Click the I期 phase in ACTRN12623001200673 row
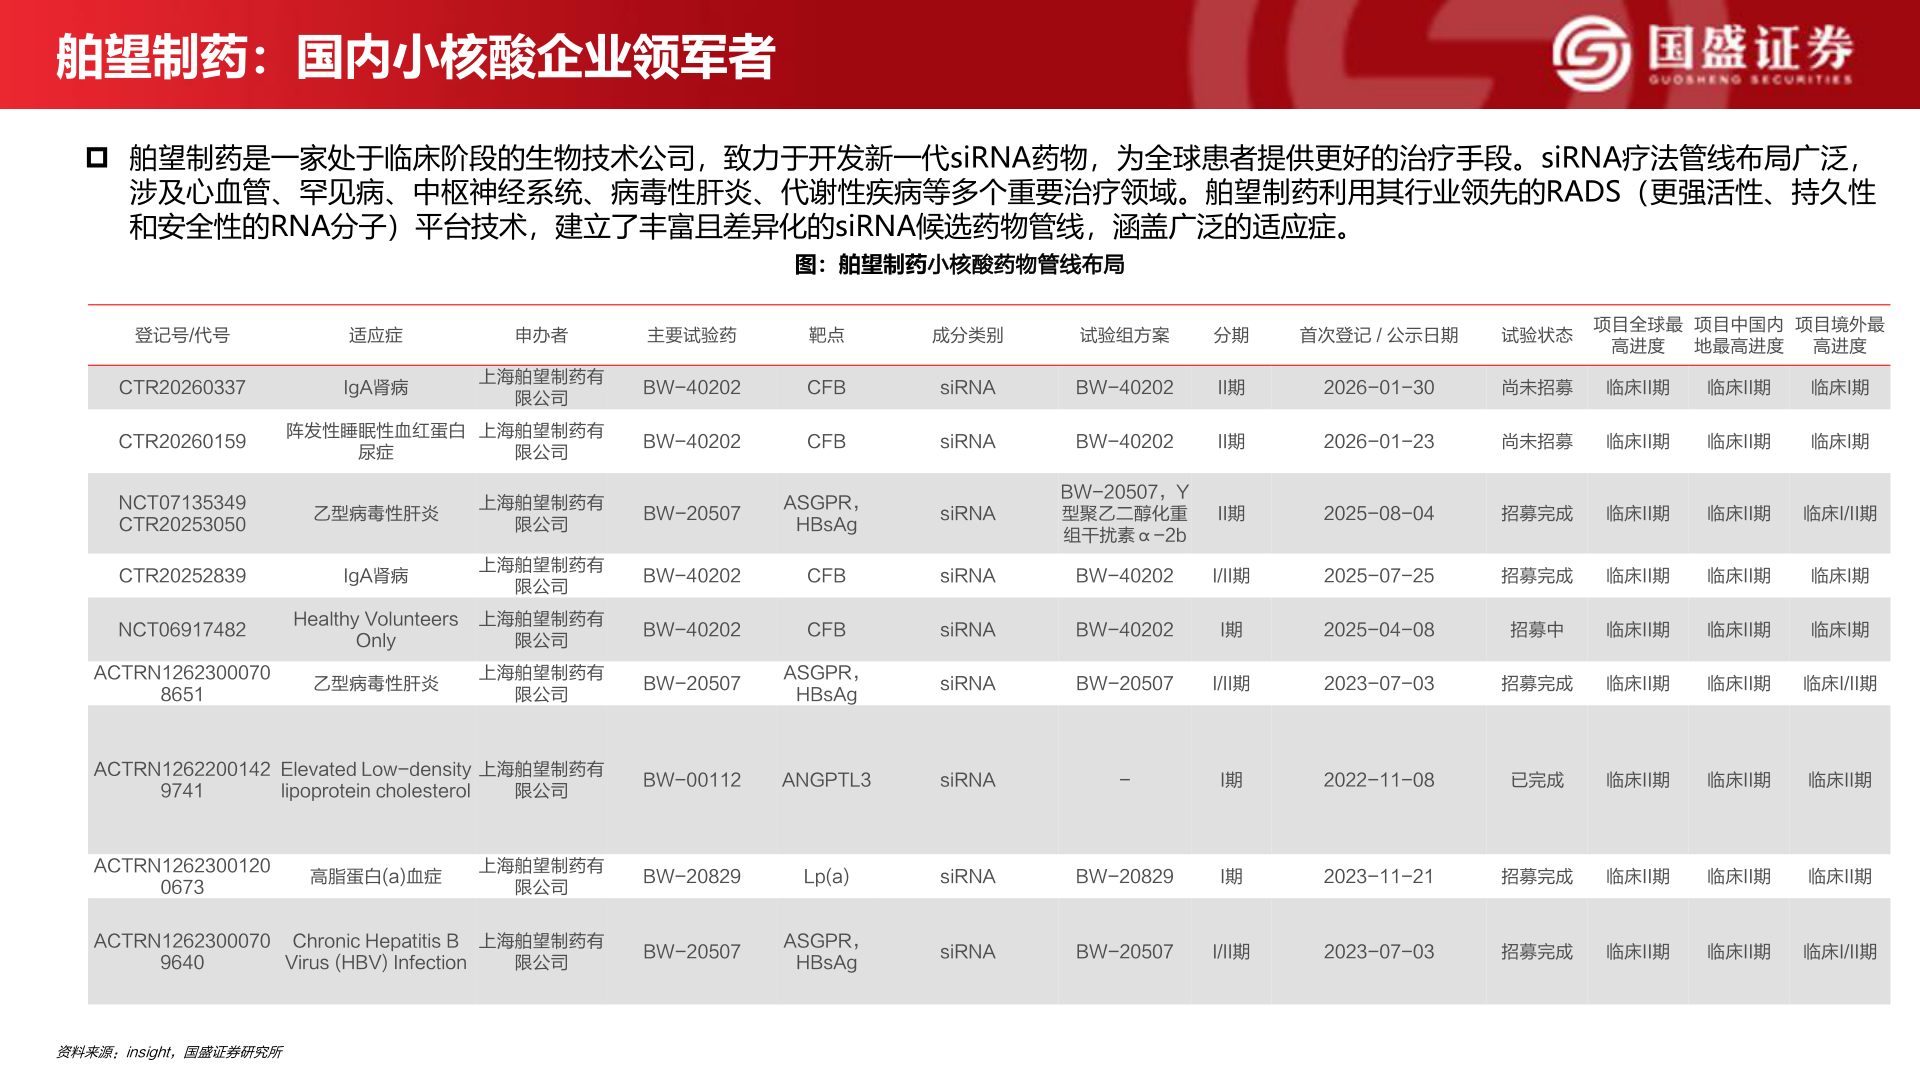The width and height of the screenshot is (1920, 1080). point(1231,876)
